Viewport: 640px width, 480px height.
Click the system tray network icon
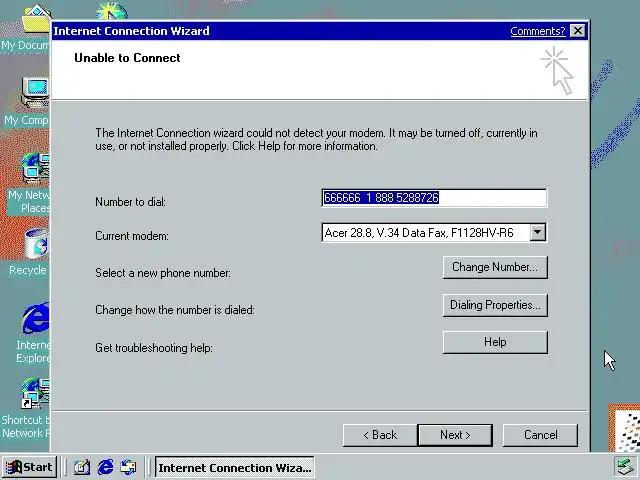point(625,467)
